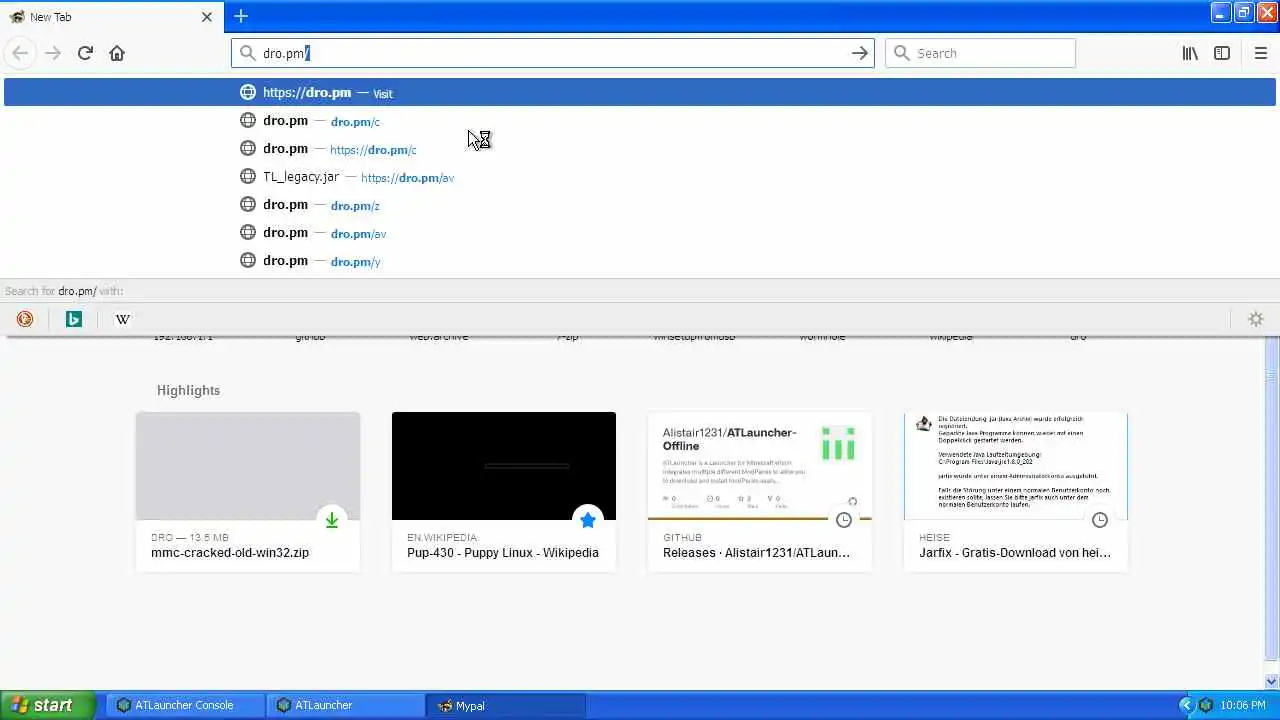
Task: Click the Search box in toolbar
Action: point(980,53)
